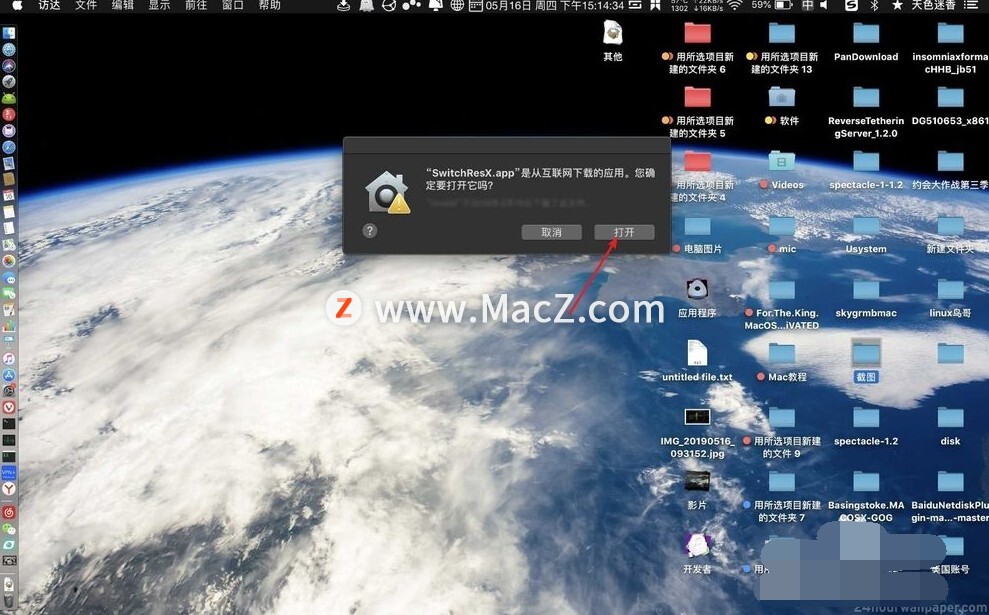The height and width of the screenshot is (615, 989).
Task: Open Calendar in the Dock
Action: click(x=9, y=196)
